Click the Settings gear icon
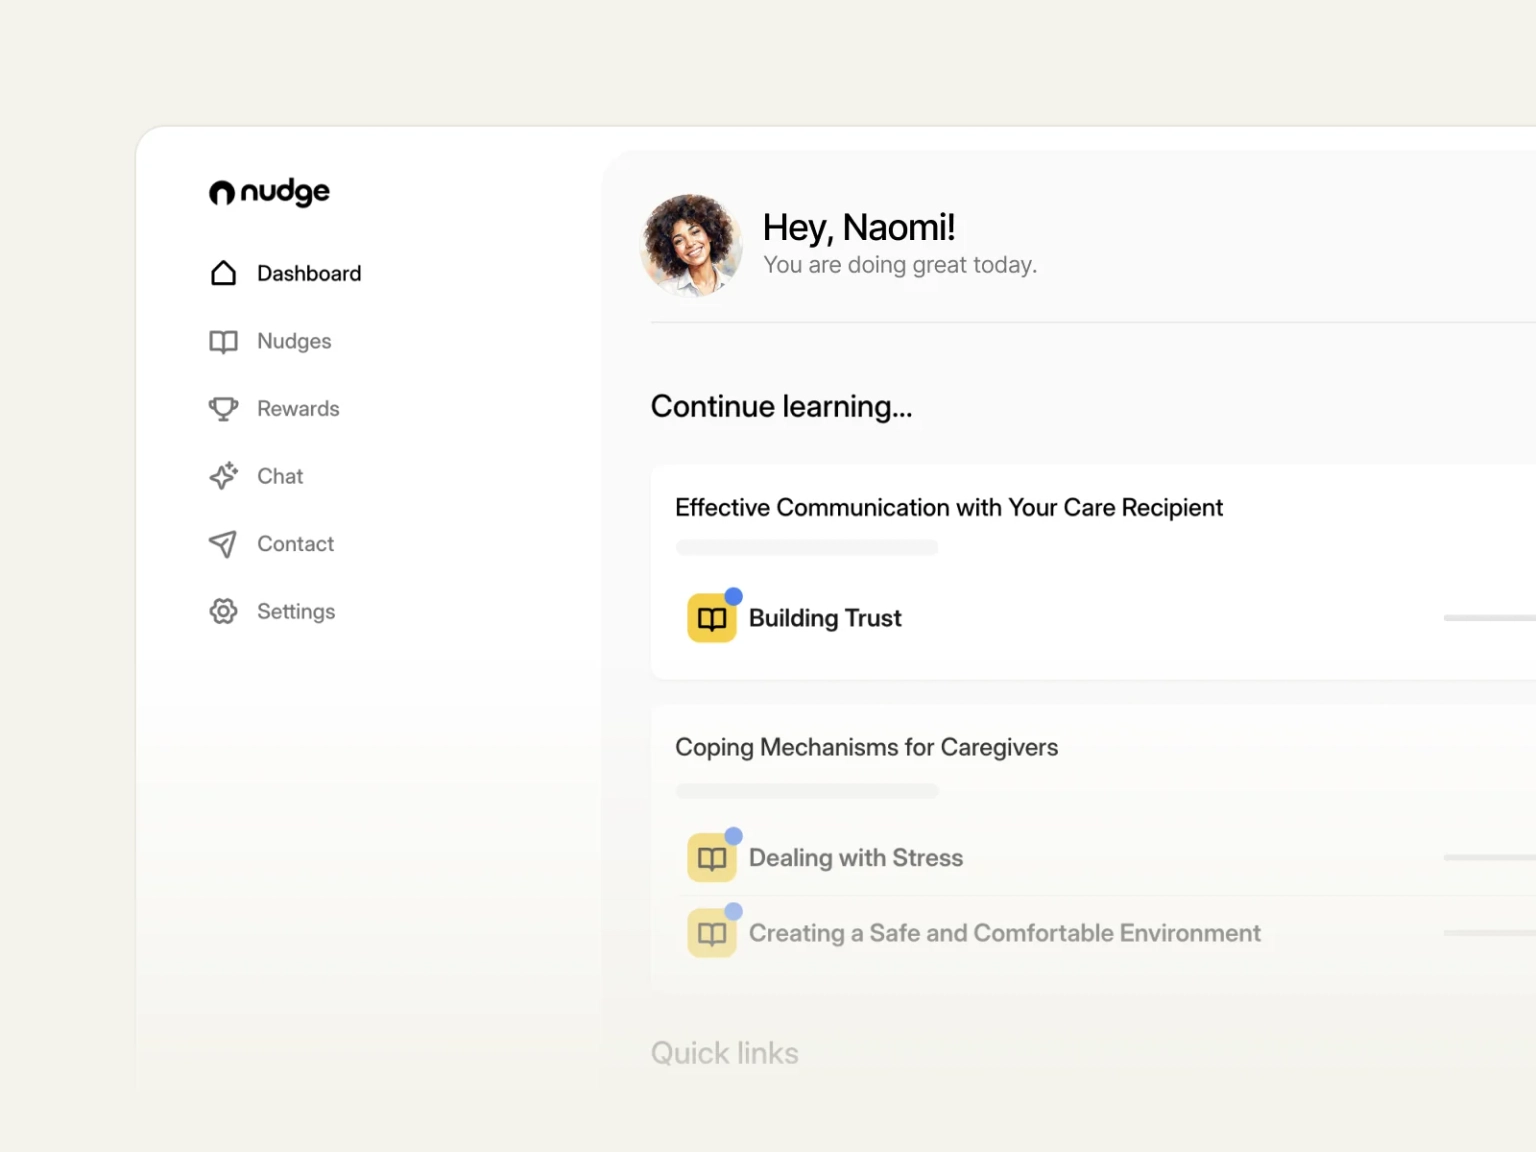This screenshot has height=1152, width=1536. pos(223,611)
